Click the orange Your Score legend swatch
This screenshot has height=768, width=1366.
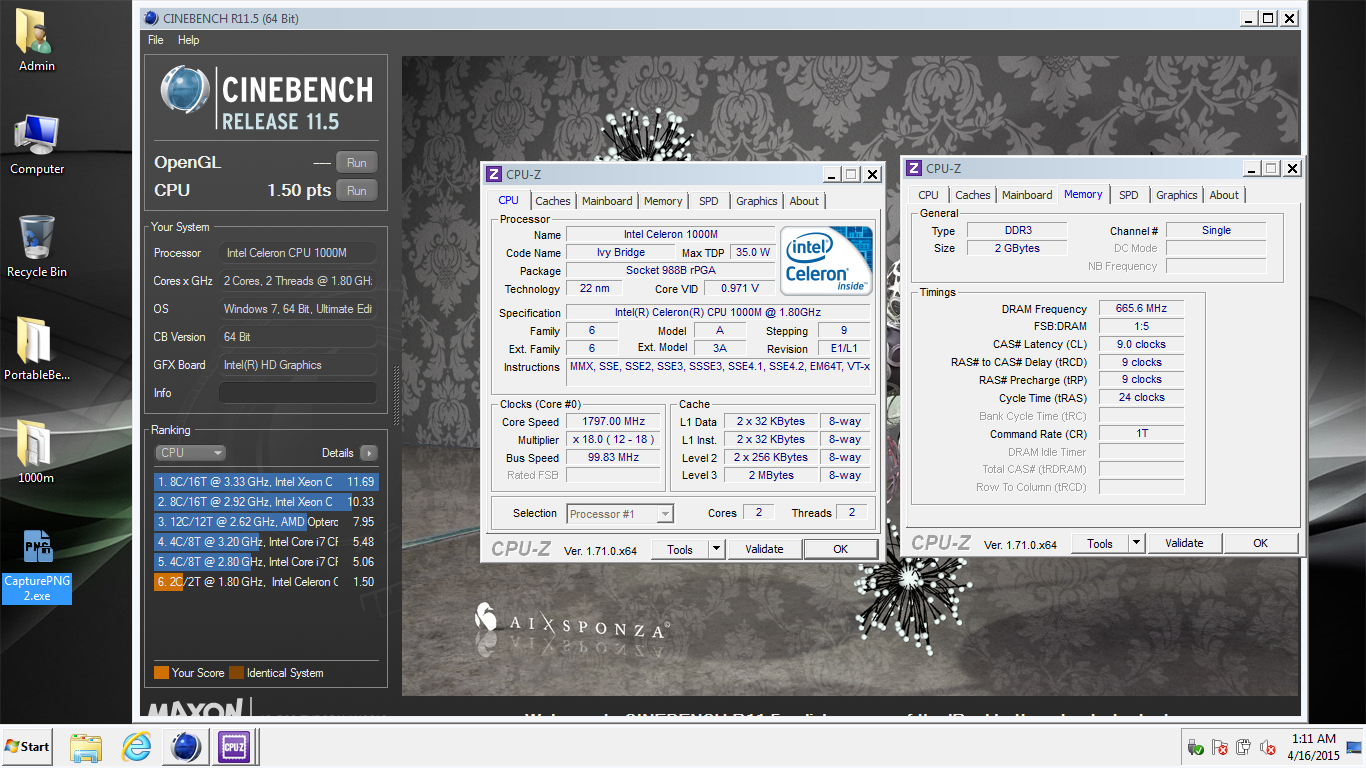coord(161,673)
